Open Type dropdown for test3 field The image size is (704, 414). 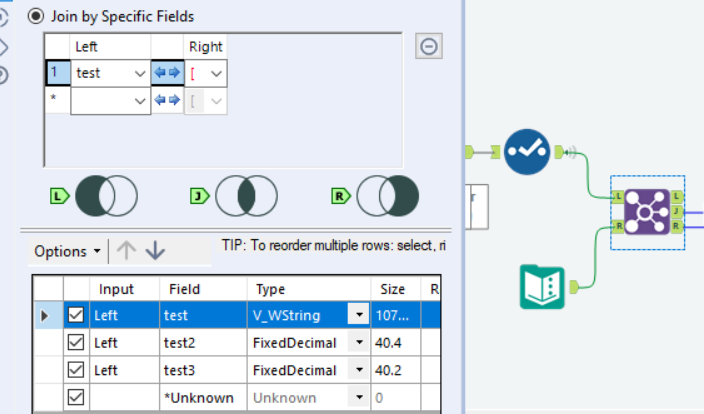359,370
